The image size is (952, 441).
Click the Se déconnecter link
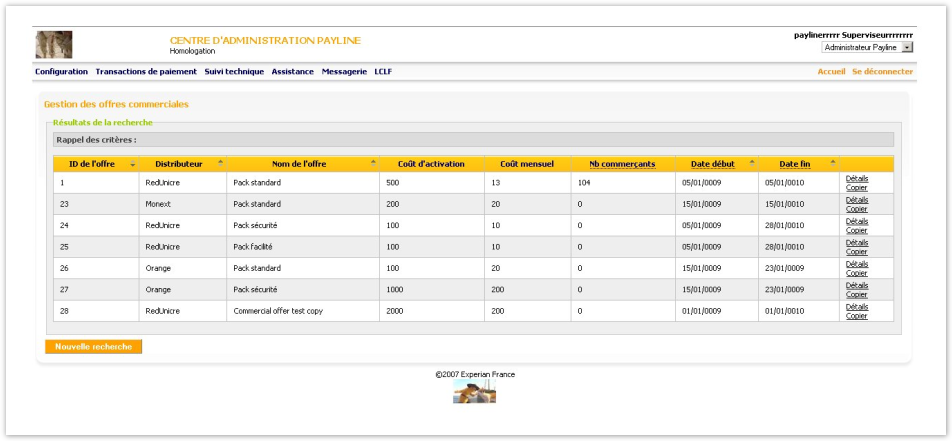(x=883, y=72)
